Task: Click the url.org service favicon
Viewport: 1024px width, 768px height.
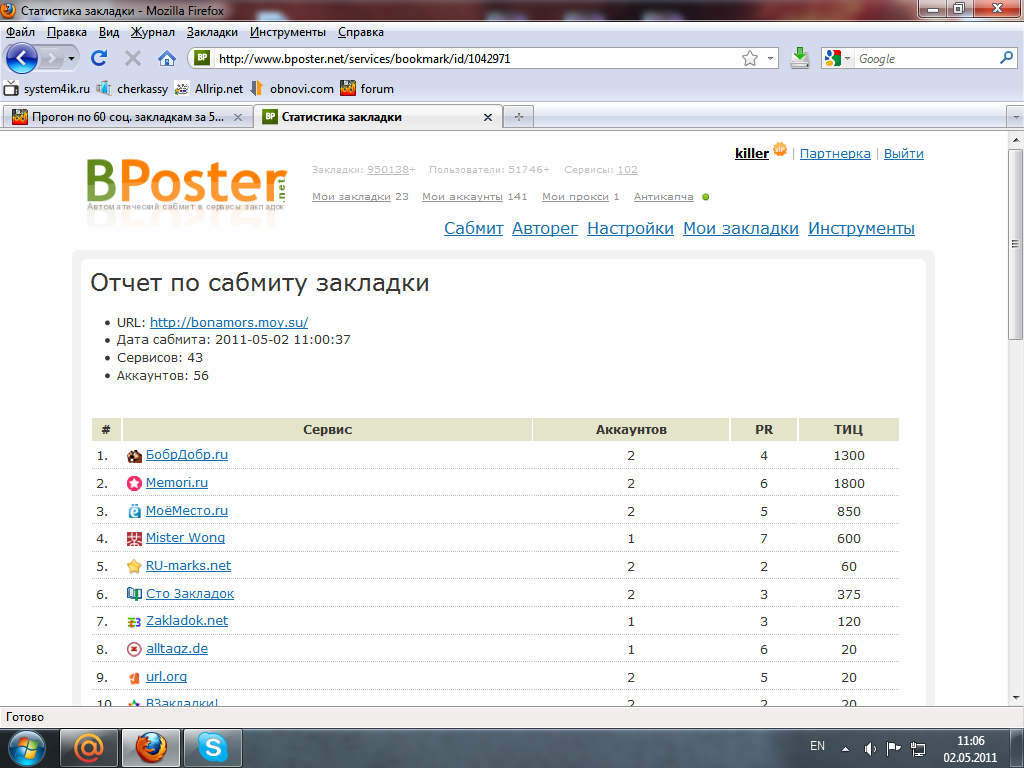Action: click(x=134, y=677)
